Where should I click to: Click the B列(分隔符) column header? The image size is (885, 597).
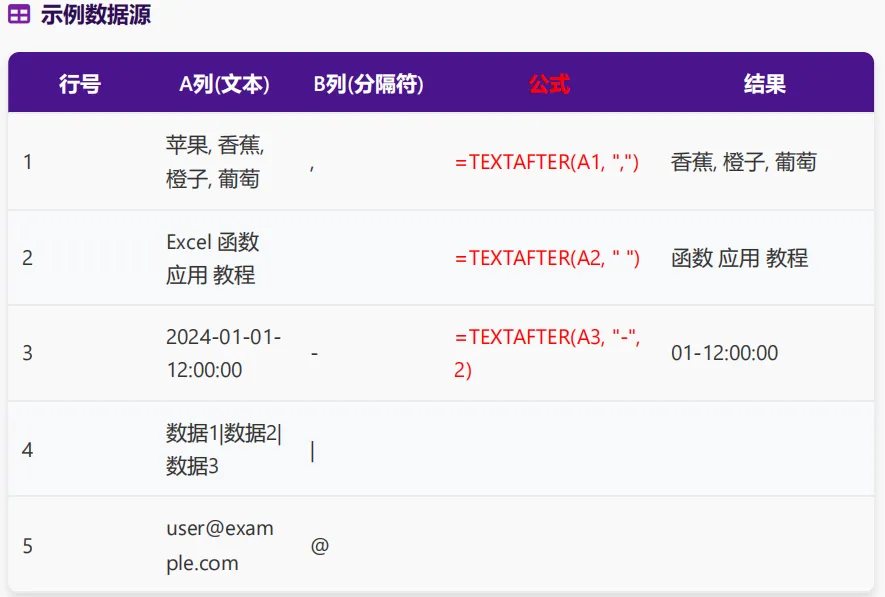pyautogui.click(x=369, y=84)
